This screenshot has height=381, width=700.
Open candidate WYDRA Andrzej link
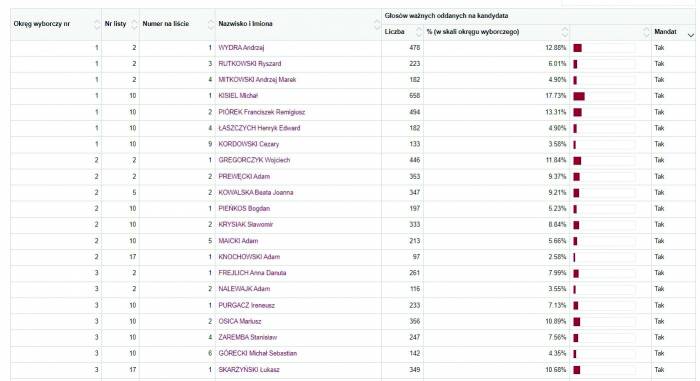[x=241, y=48]
